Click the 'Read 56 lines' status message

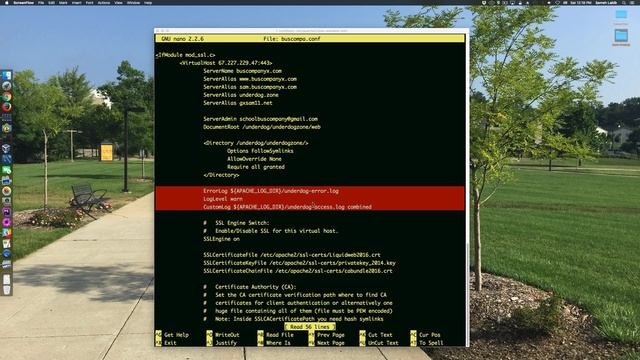pos(310,327)
